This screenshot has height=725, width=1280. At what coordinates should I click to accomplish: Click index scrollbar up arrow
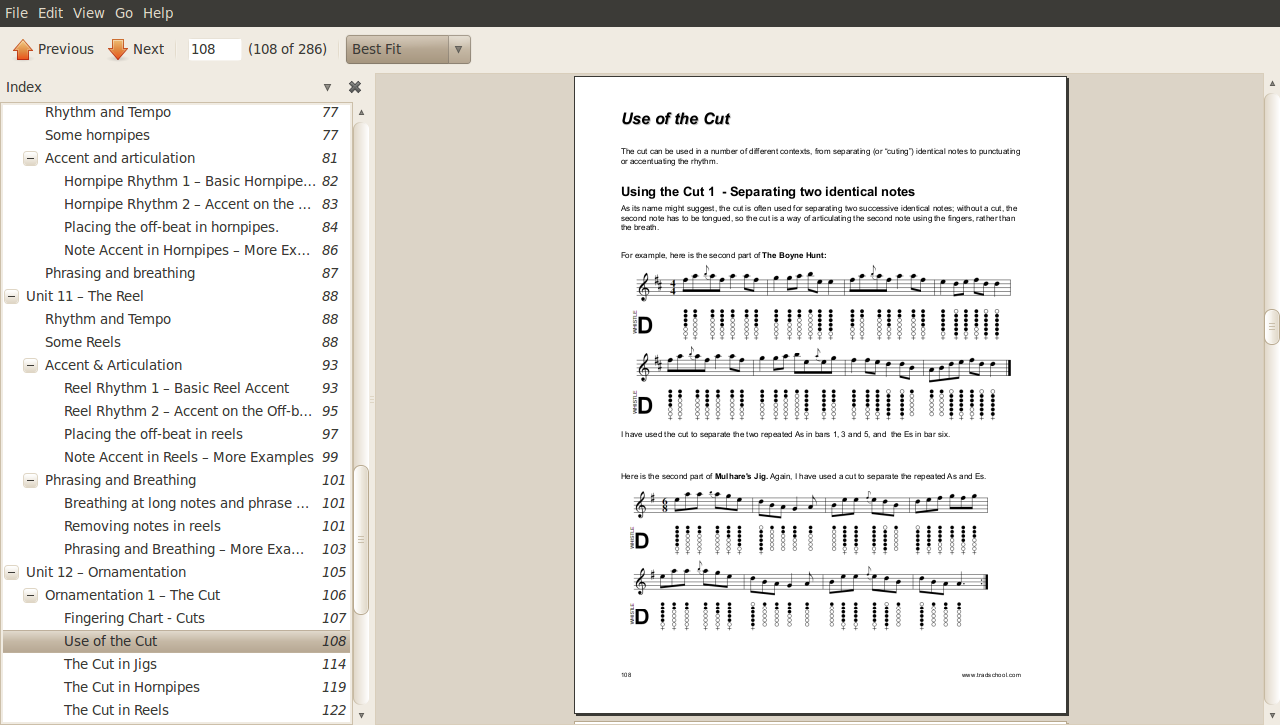(x=361, y=112)
